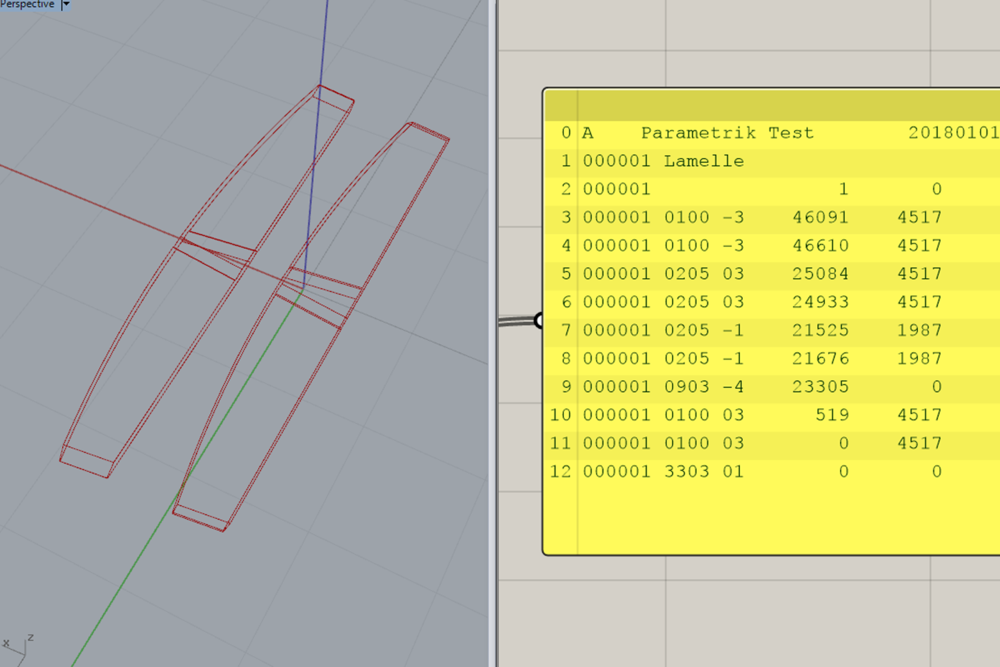Image resolution: width=1000 pixels, height=667 pixels.
Task: Select row 12 '3303 01' entry
Action: tap(704, 471)
